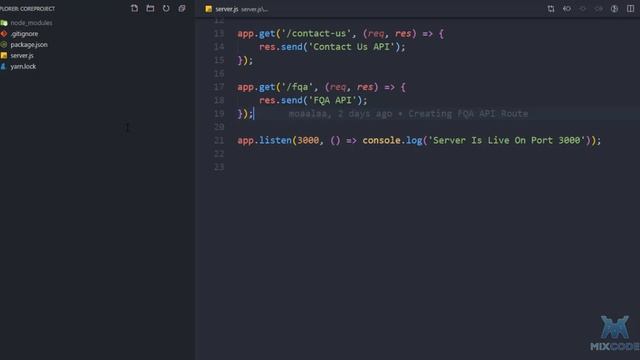This screenshot has width=640, height=360.
Task: Click app.get on line 17
Action: (x=256, y=87)
